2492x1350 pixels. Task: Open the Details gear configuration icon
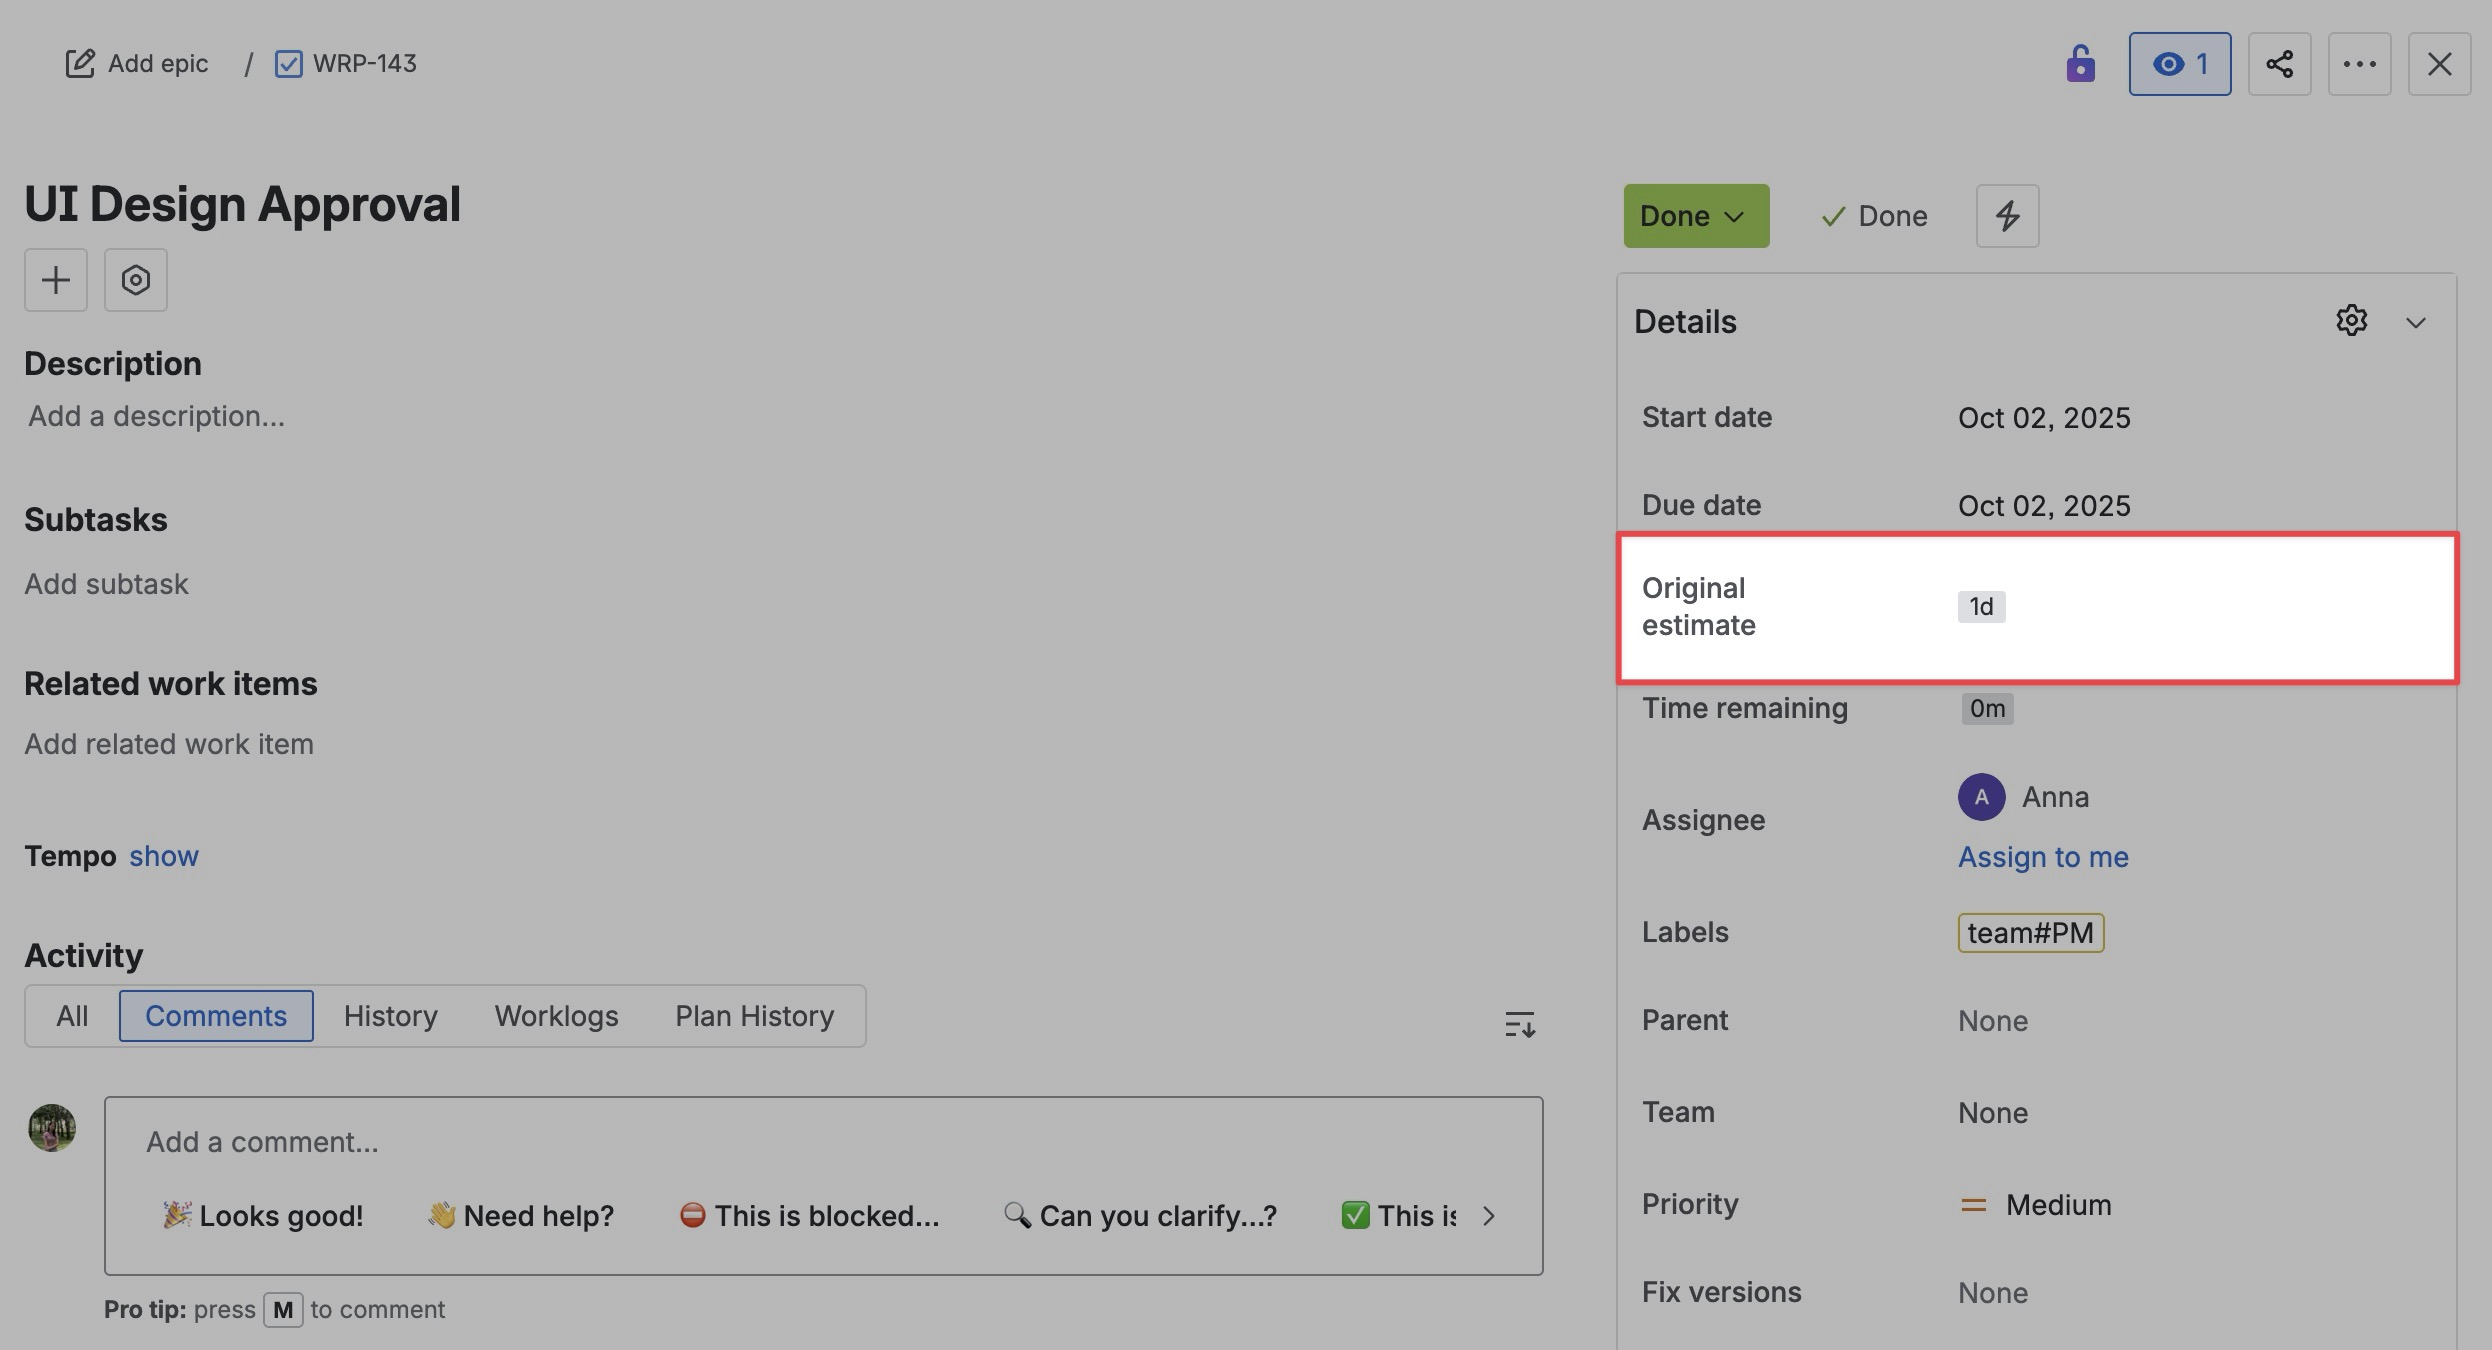pyautogui.click(x=2351, y=321)
